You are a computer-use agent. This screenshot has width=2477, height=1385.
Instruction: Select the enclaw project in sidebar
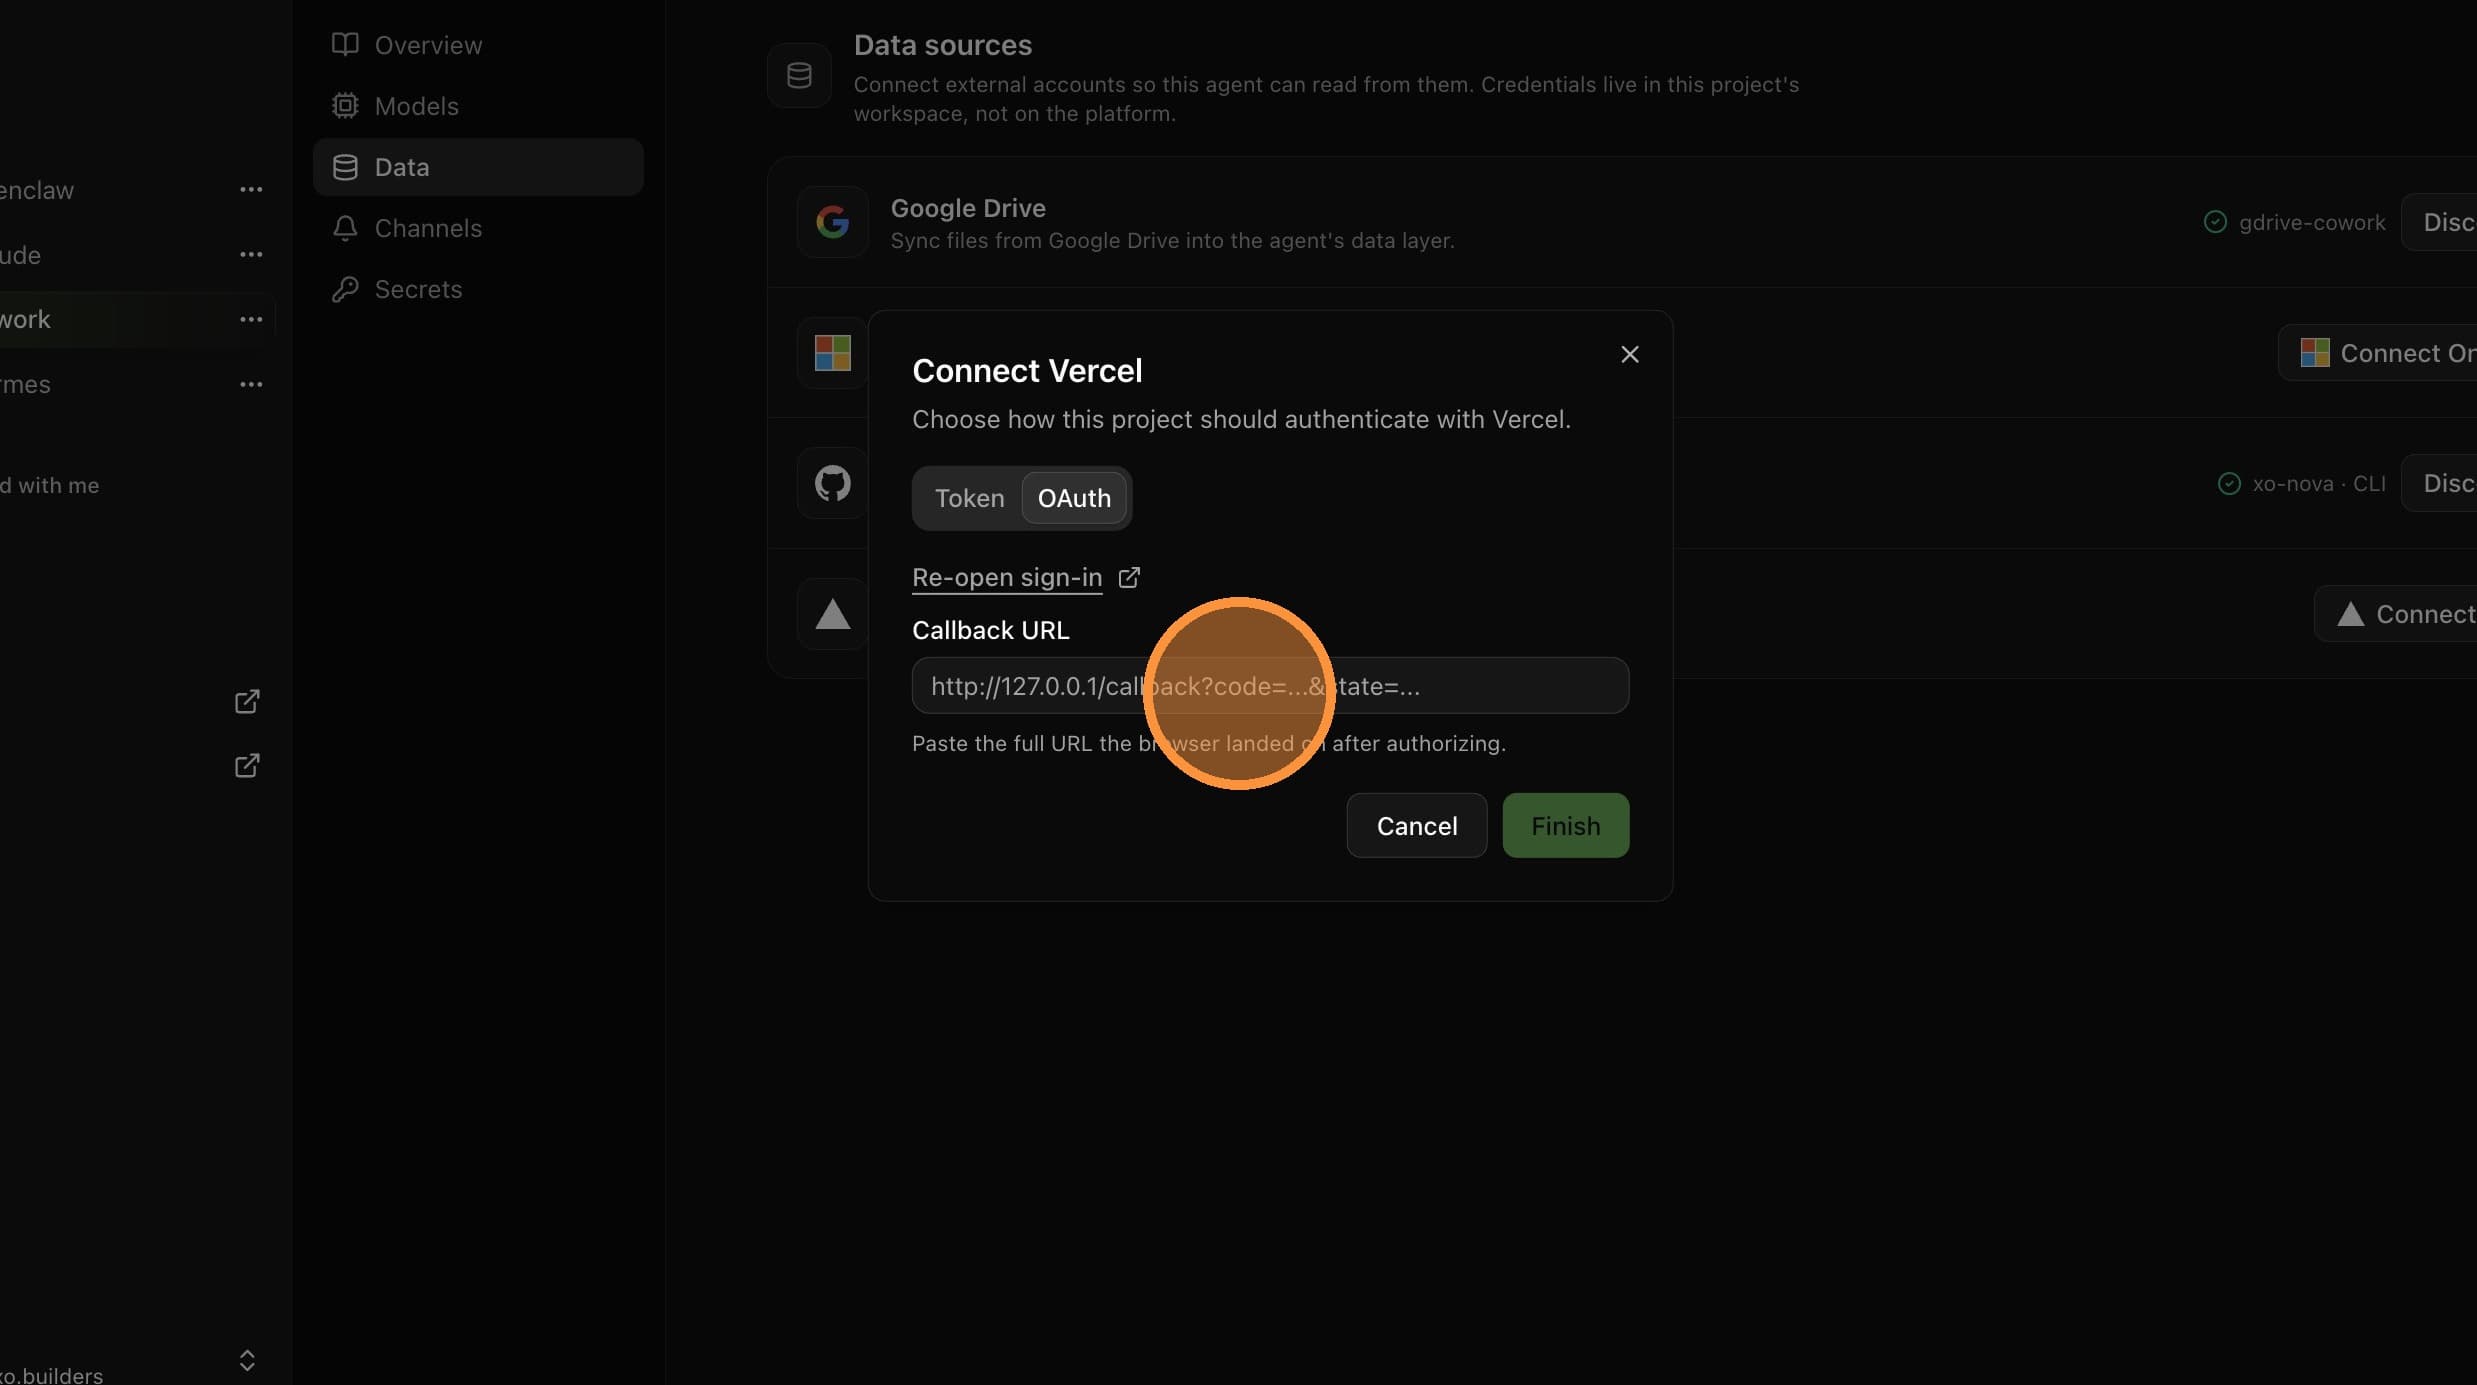[37, 190]
